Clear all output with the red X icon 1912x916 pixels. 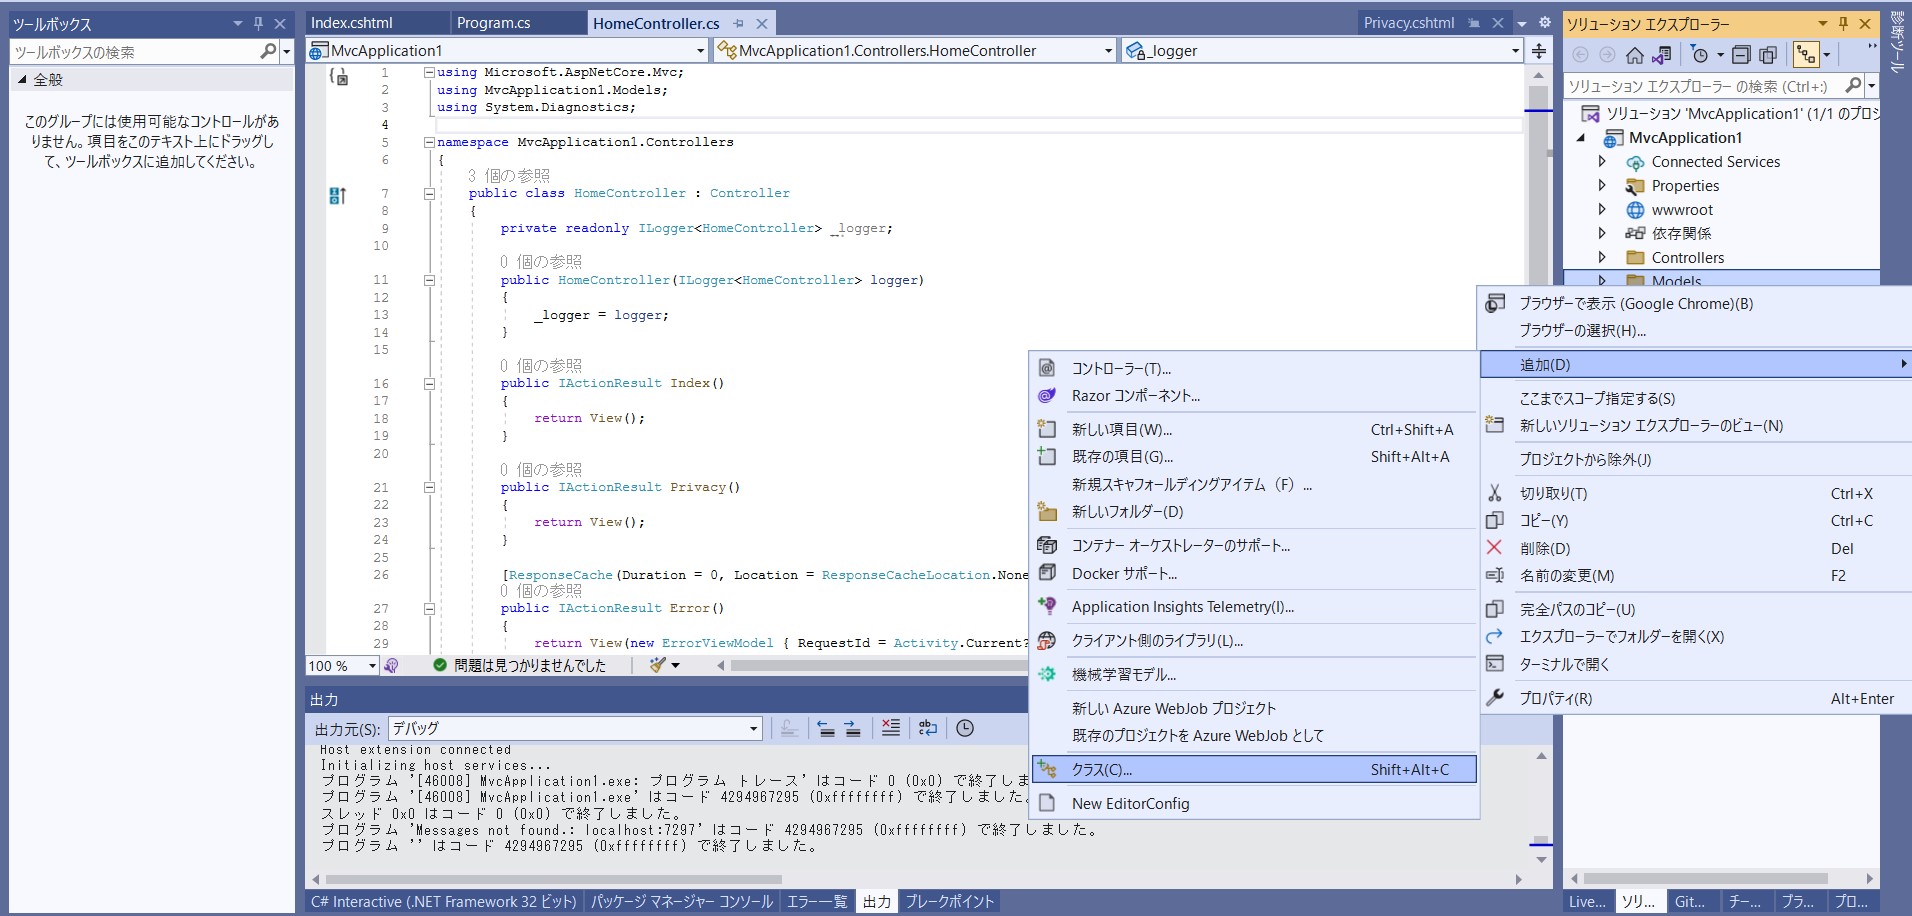[x=889, y=728]
